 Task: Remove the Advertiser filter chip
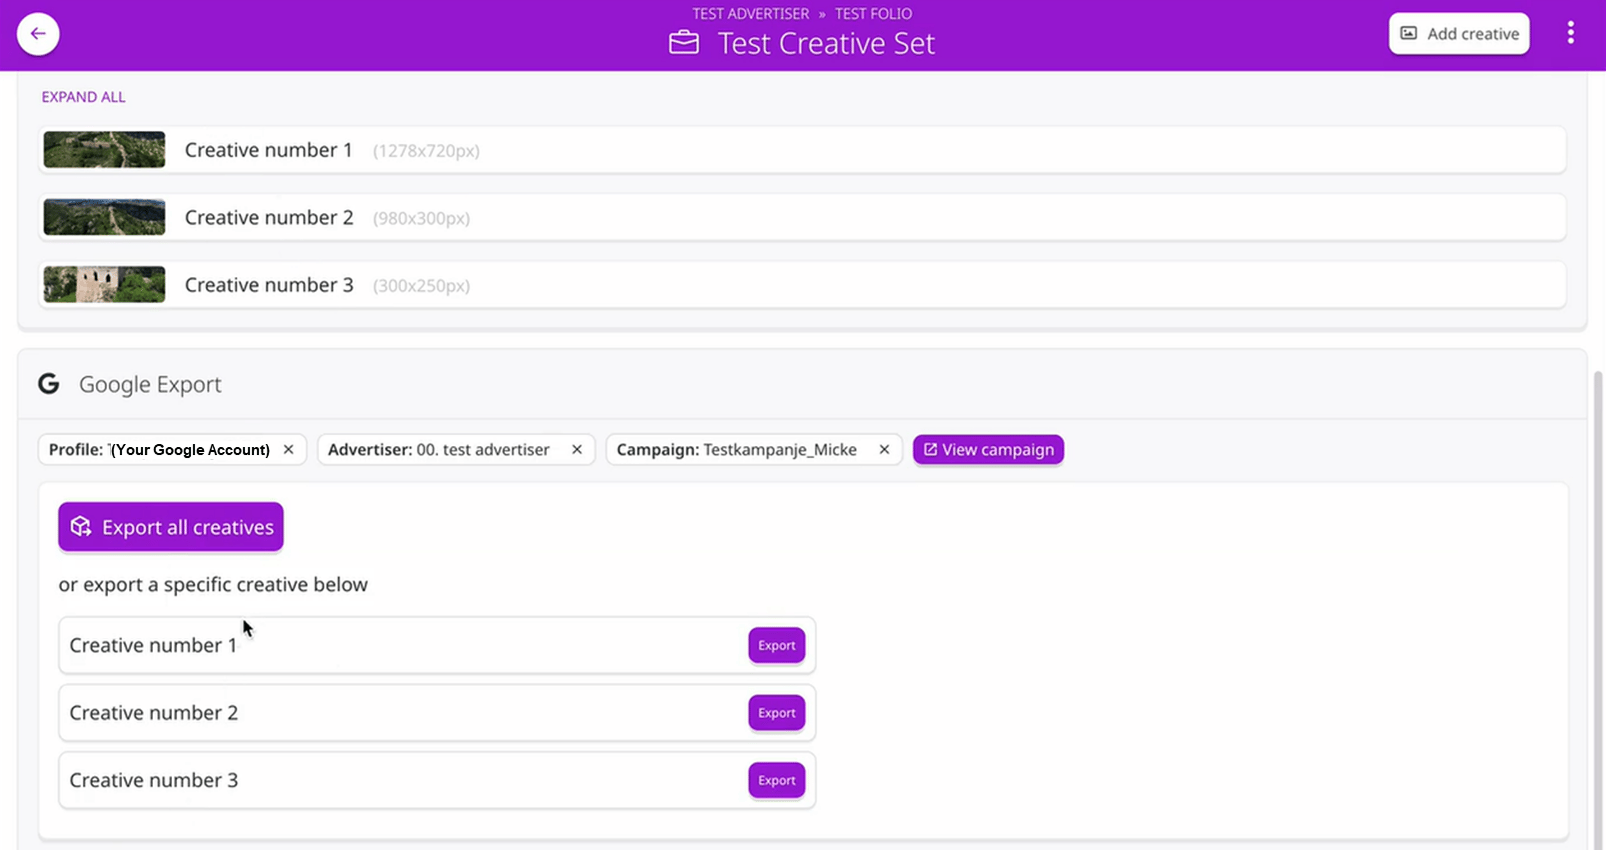(x=577, y=450)
